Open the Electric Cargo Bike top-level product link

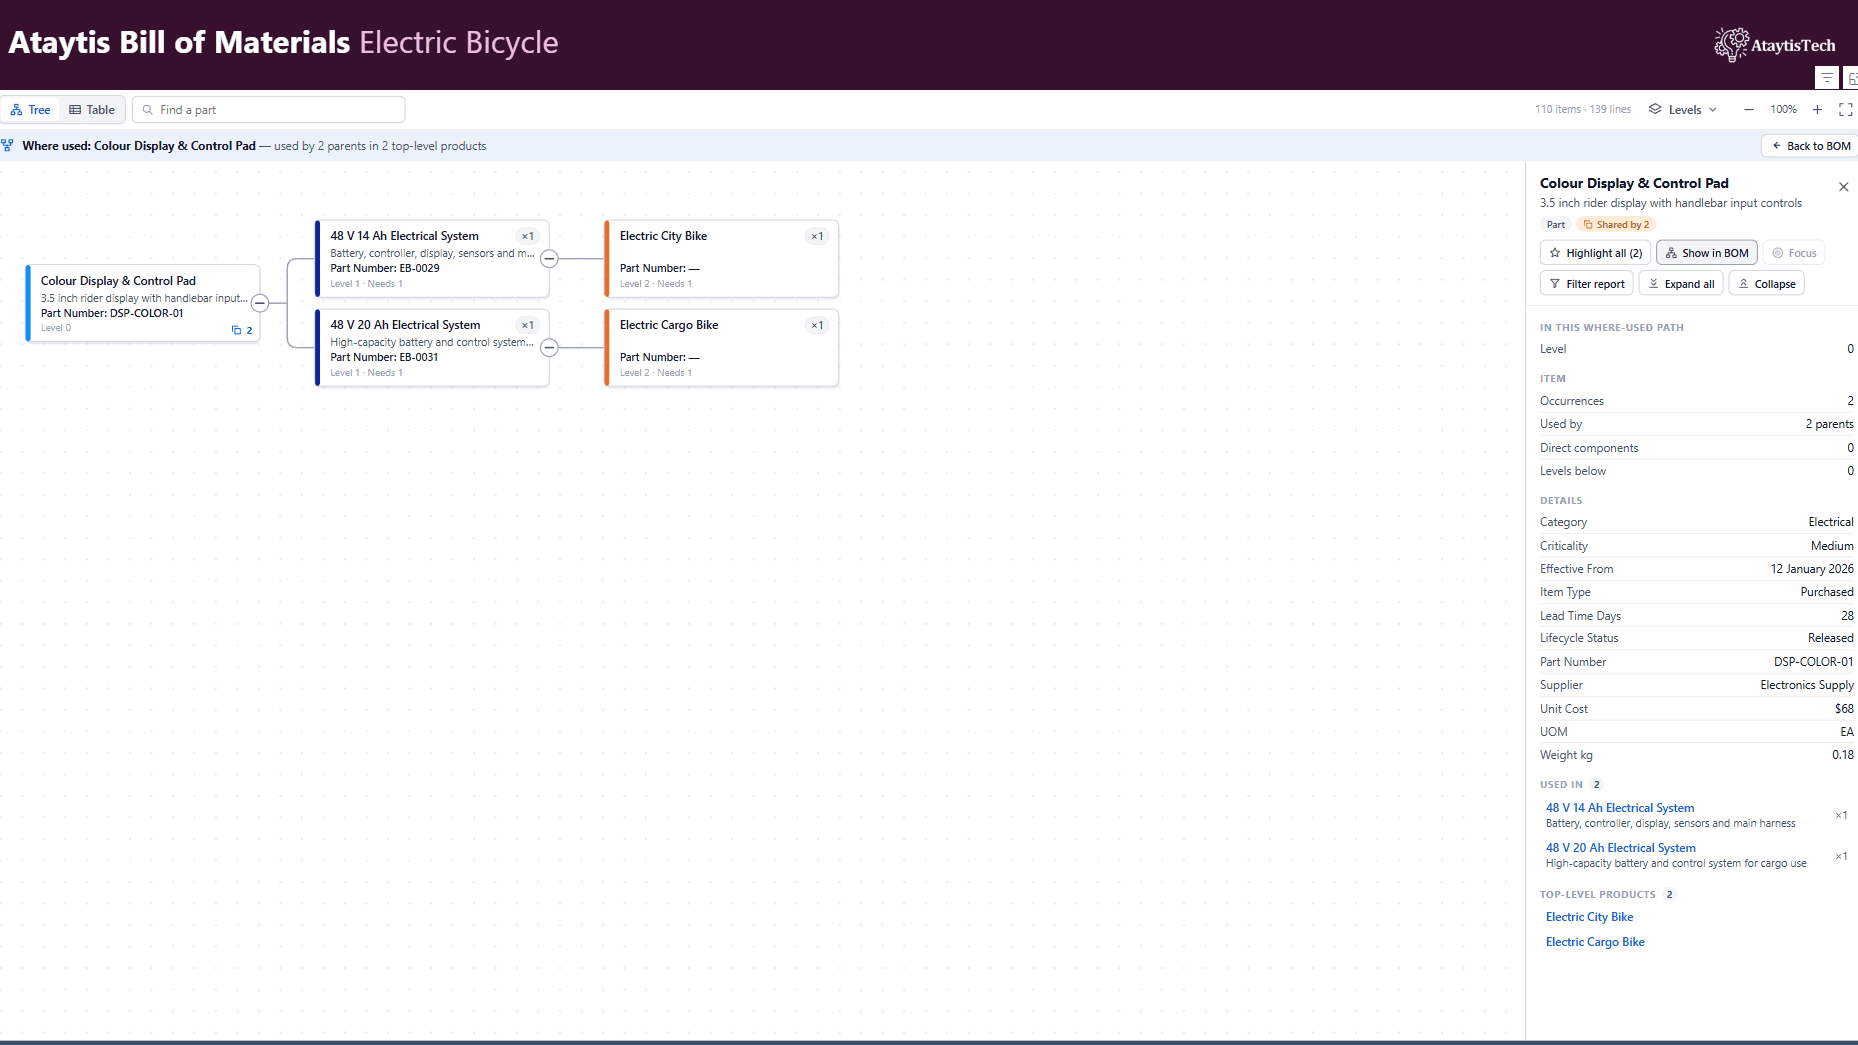(x=1595, y=942)
